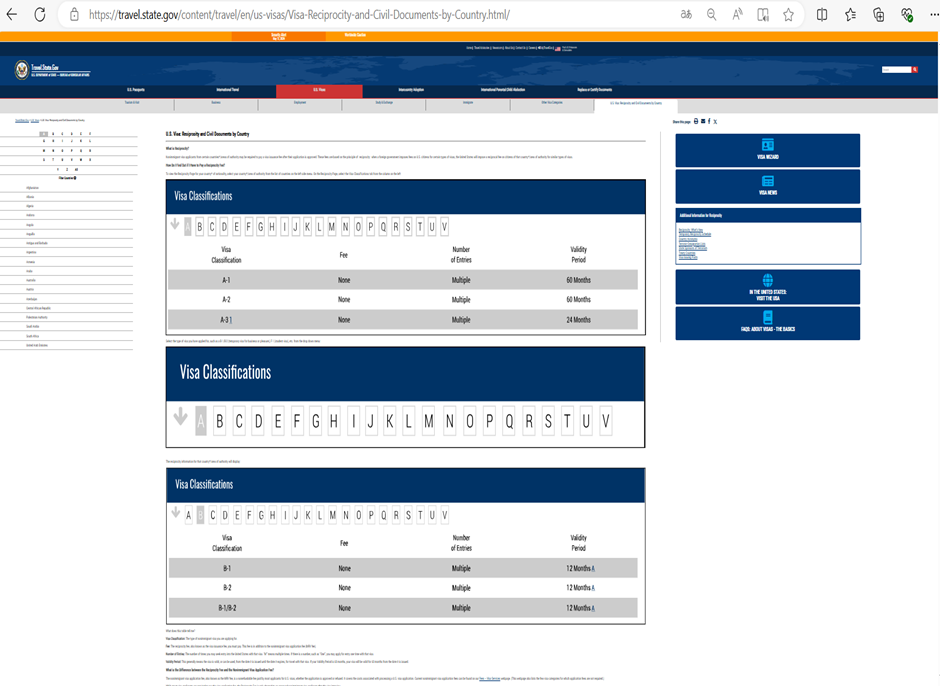Click the footnote 1 link beside A-3
This screenshot has width=940, height=686.
tap(231, 320)
